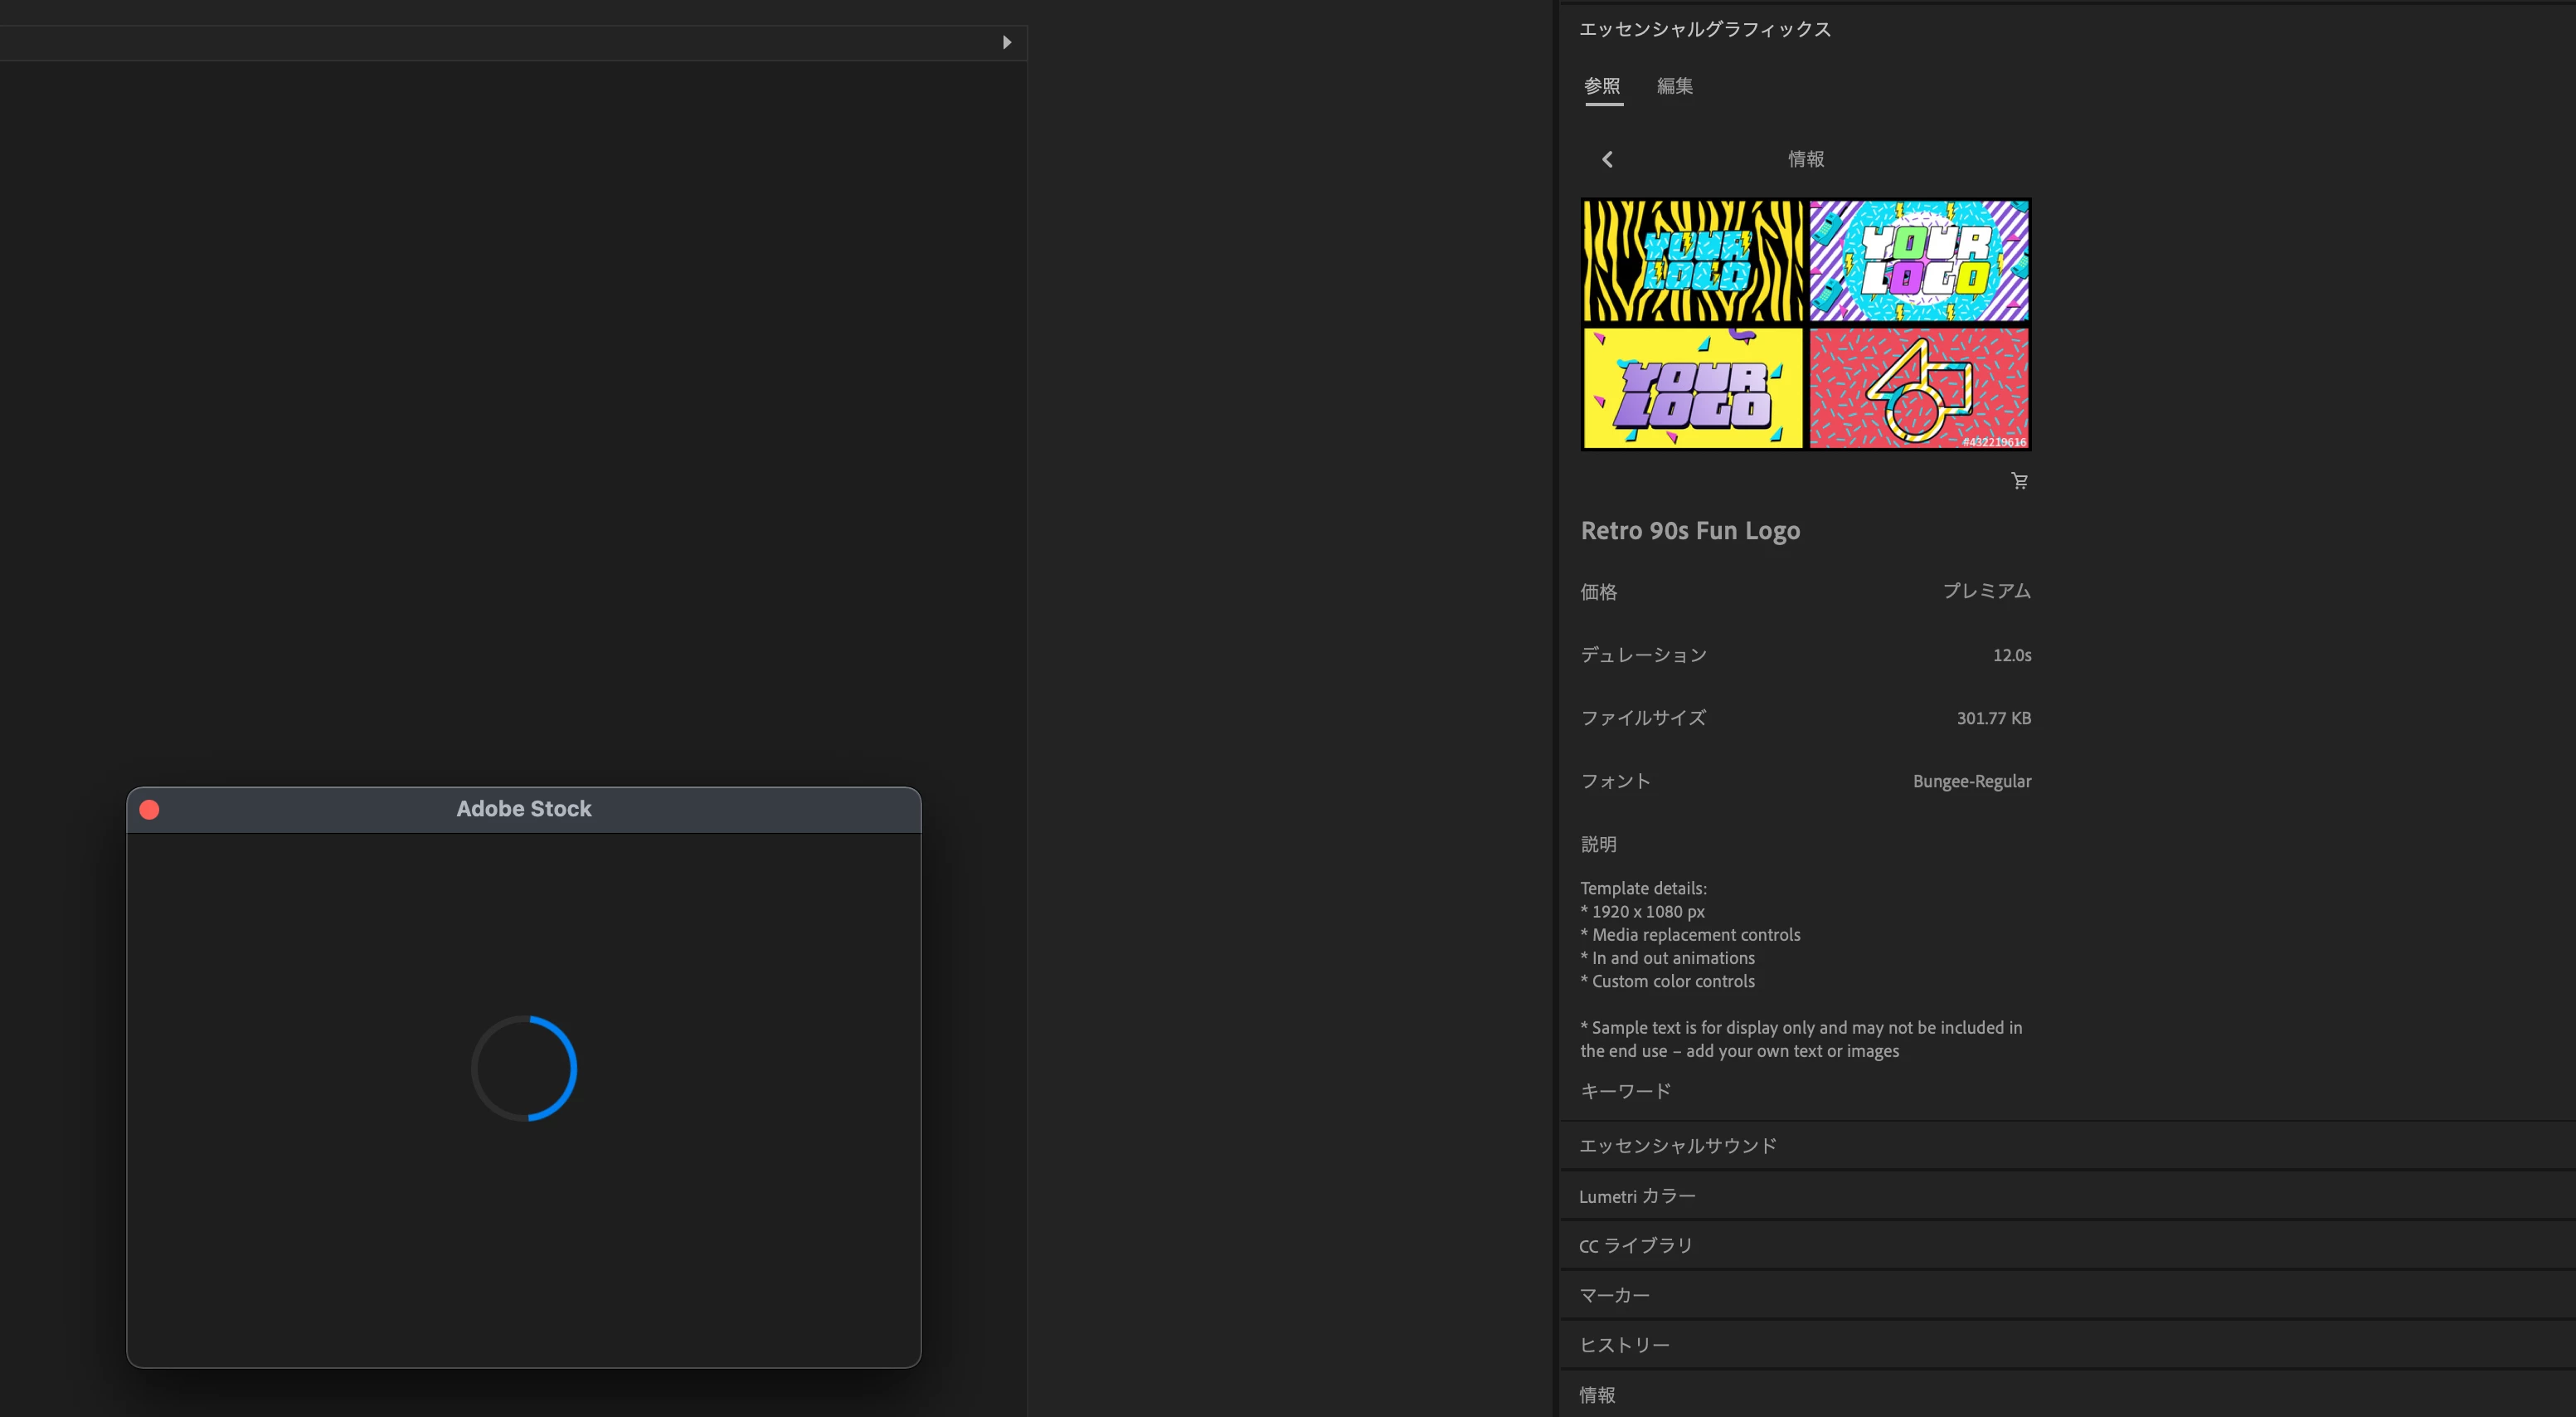Click the blue loading spinner
The width and height of the screenshot is (2576, 1417).
click(x=524, y=1068)
